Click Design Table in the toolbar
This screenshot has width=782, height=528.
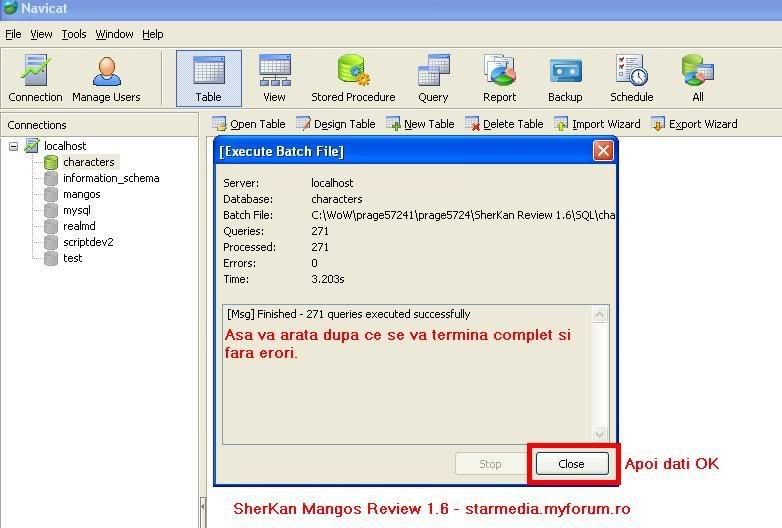pos(336,124)
